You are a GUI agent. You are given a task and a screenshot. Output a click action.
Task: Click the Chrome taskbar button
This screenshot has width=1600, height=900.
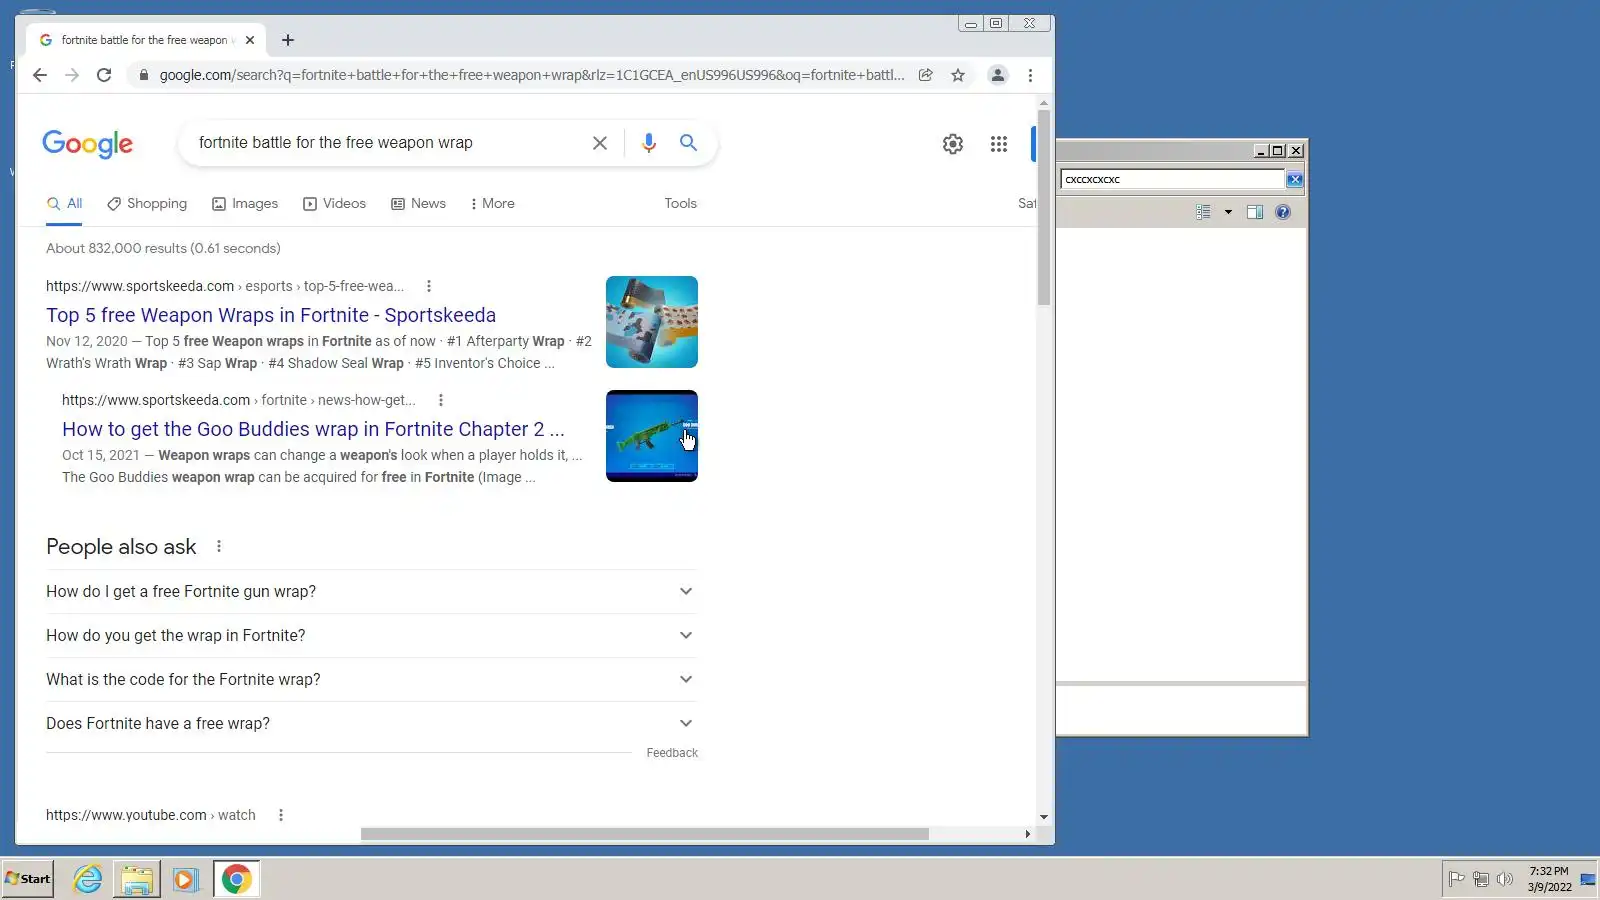tap(237, 879)
